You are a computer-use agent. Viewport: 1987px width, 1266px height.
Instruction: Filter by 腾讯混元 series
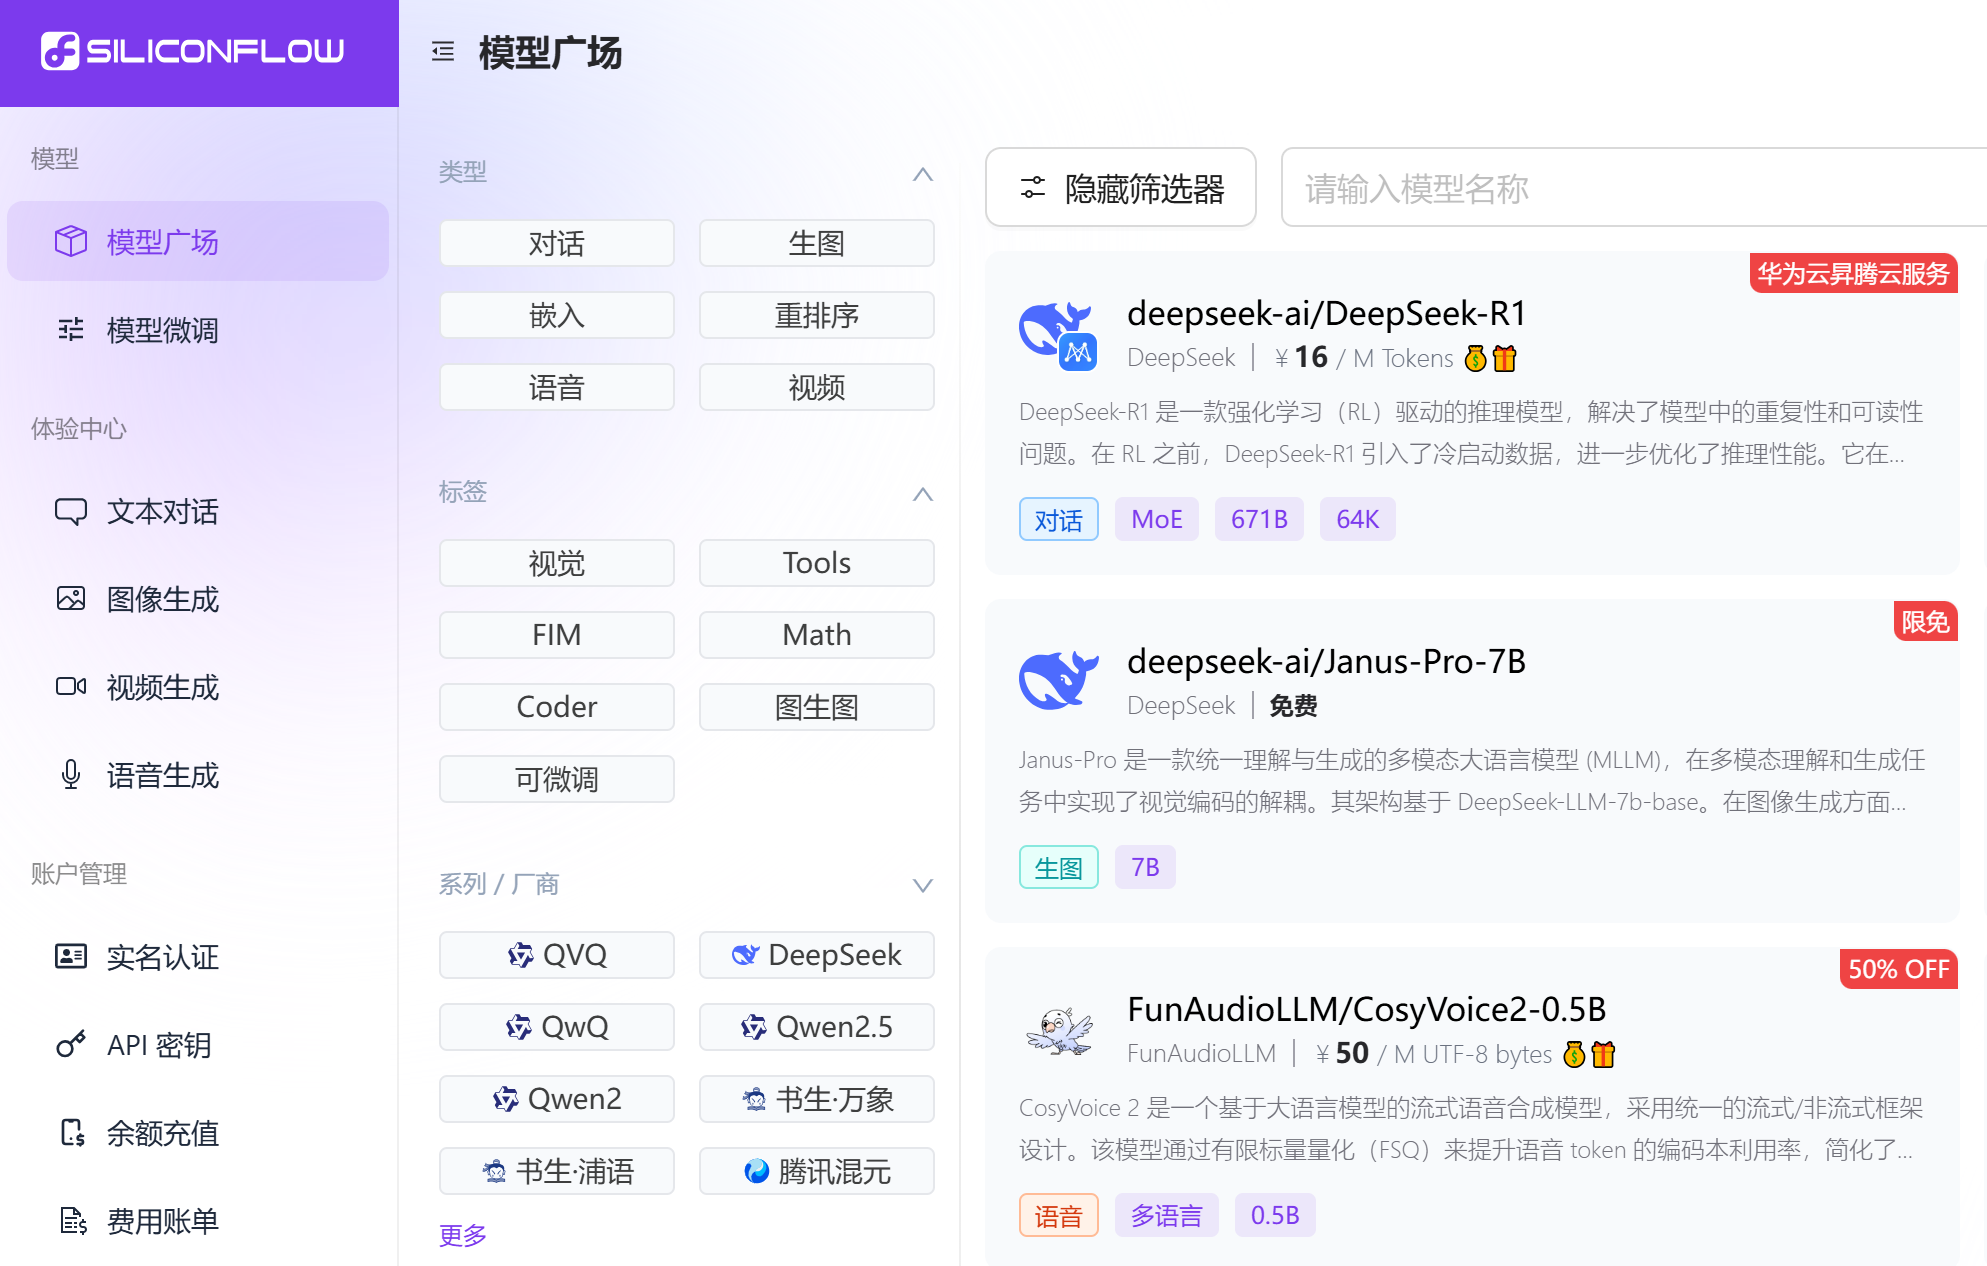click(x=817, y=1171)
